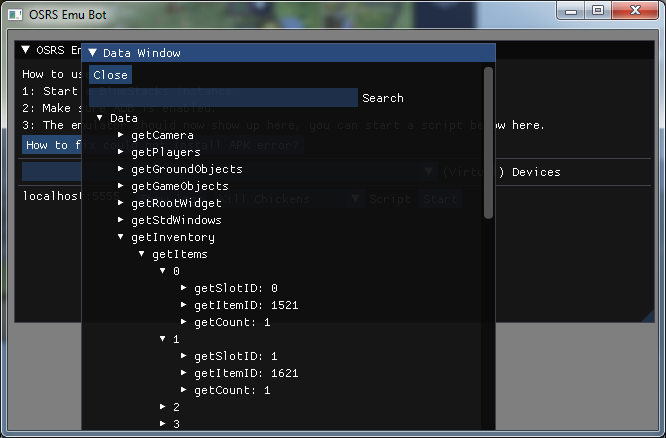Click the Close button in Data Window
The width and height of the screenshot is (666, 438).
(110, 75)
